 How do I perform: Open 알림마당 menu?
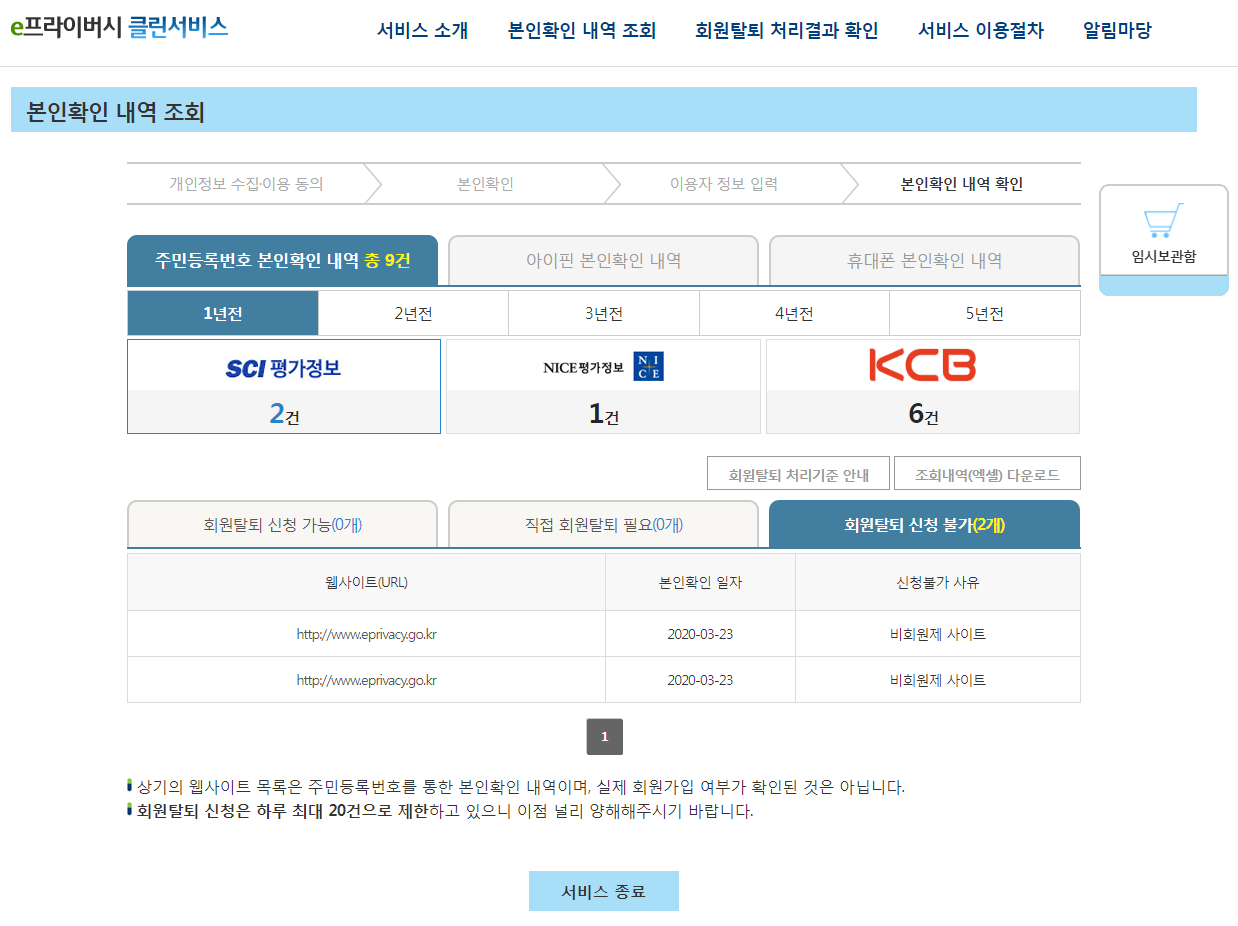(x=1117, y=31)
